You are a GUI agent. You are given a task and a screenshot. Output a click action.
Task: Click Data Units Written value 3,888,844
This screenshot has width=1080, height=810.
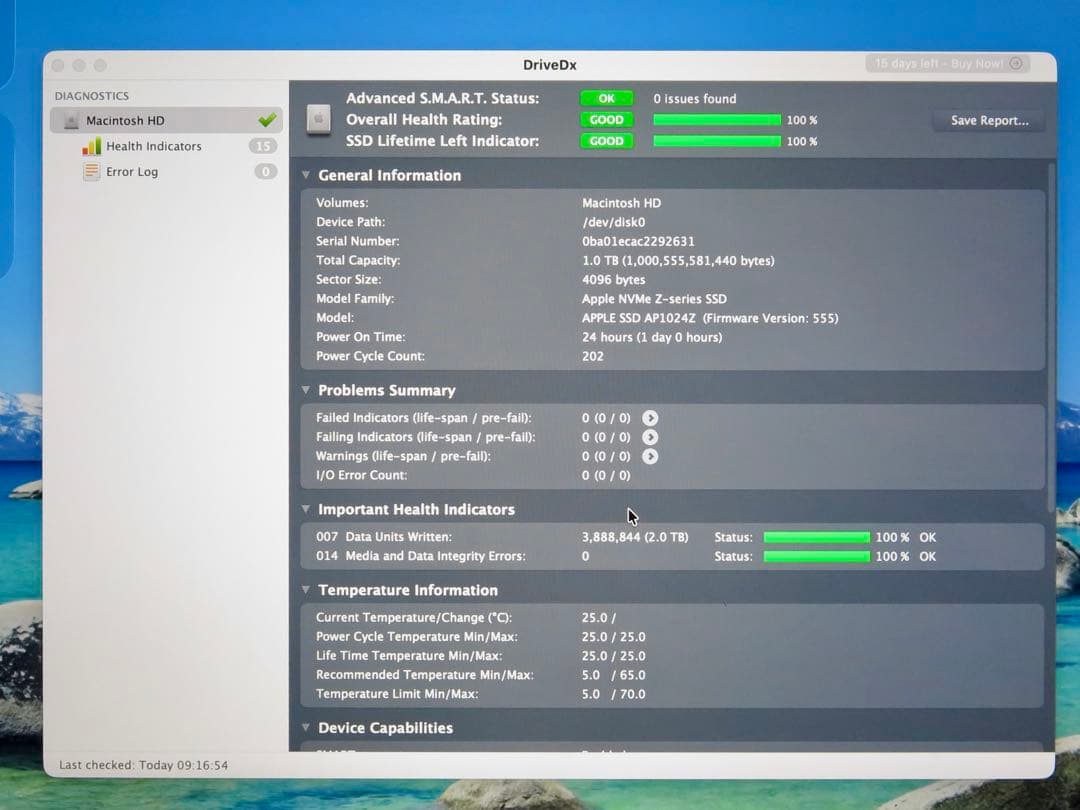[x=634, y=537]
